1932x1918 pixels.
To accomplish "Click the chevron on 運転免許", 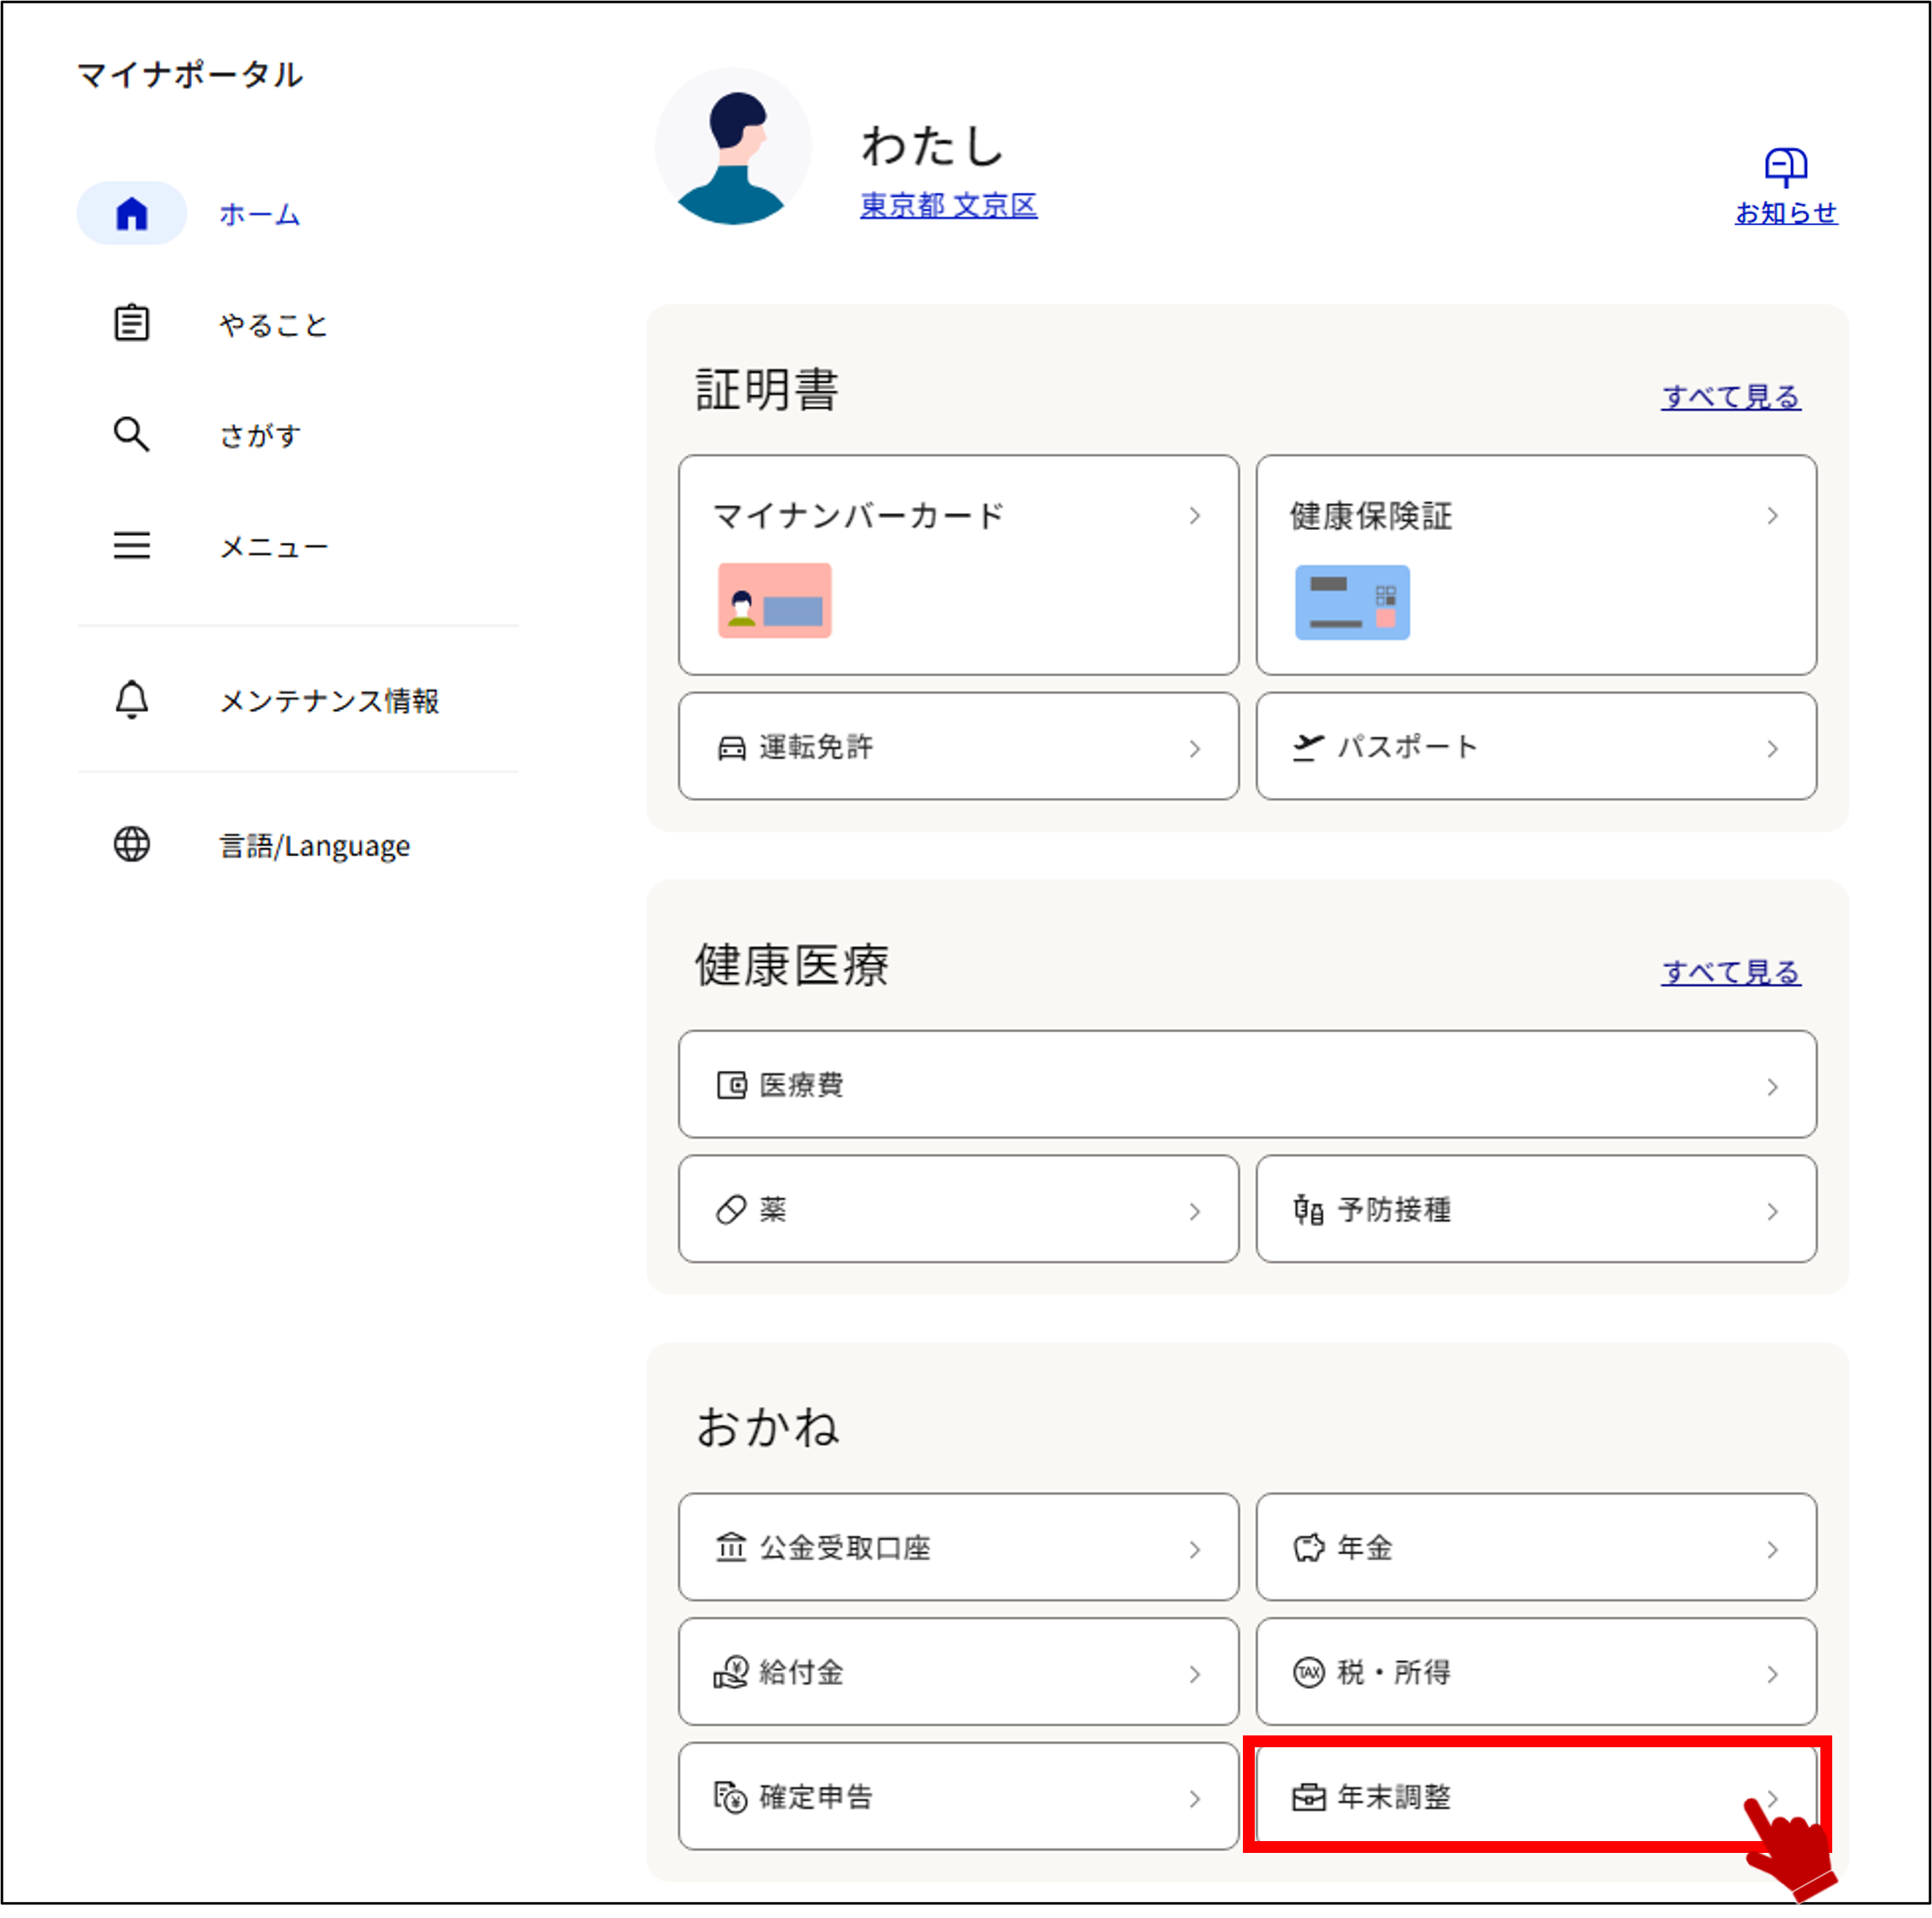I will pyautogui.click(x=1195, y=749).
